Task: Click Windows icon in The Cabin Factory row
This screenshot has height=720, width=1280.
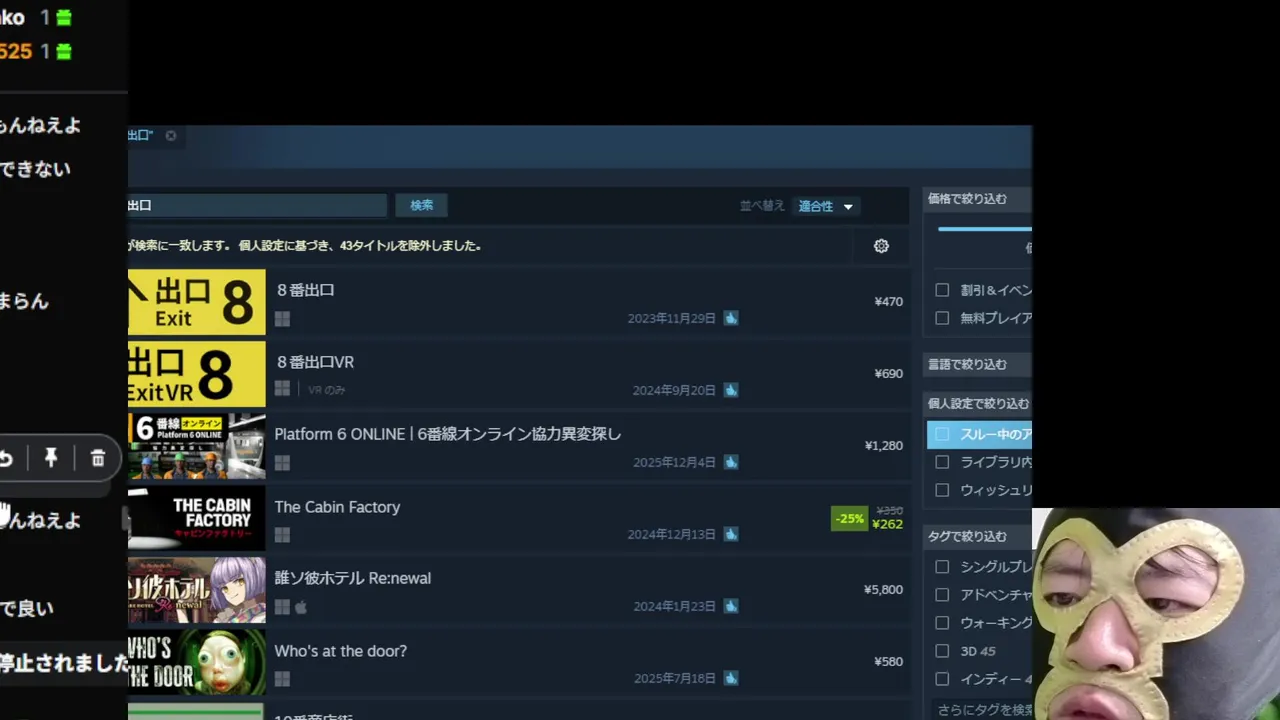Action: click(282, 534)
